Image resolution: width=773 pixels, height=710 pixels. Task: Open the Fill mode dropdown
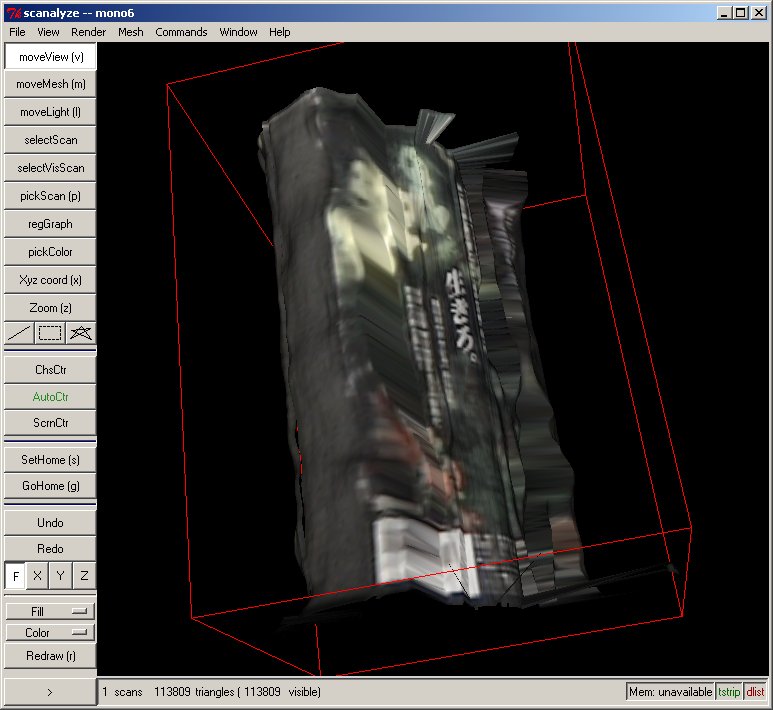[x=50, y=611]
